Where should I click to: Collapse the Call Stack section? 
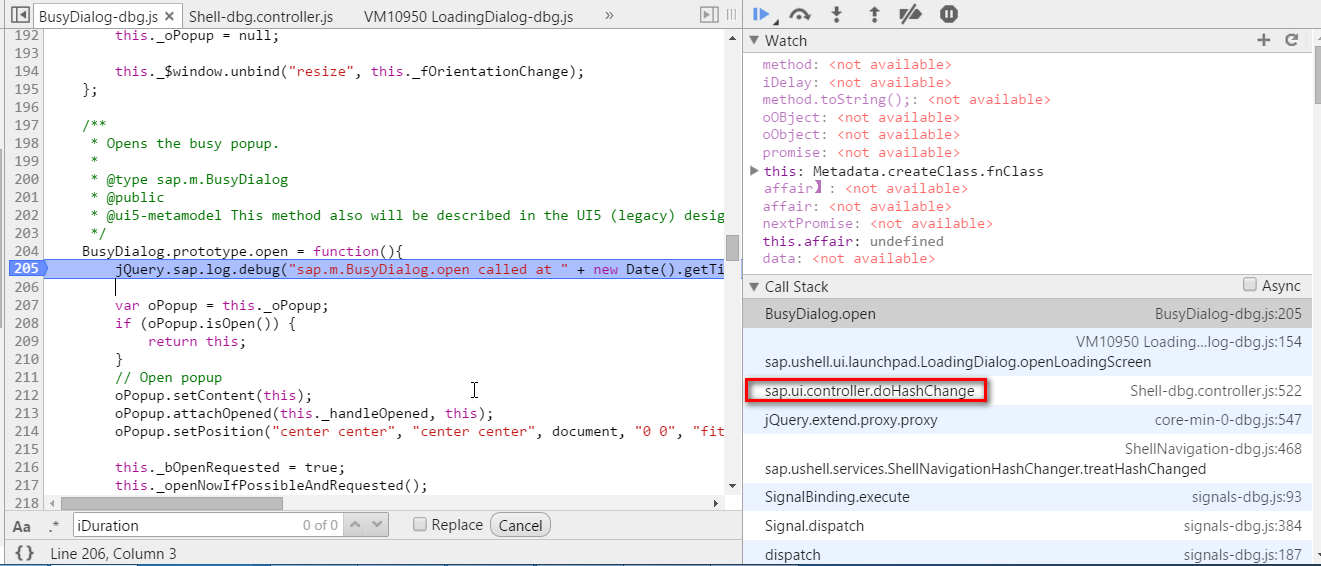755,286
